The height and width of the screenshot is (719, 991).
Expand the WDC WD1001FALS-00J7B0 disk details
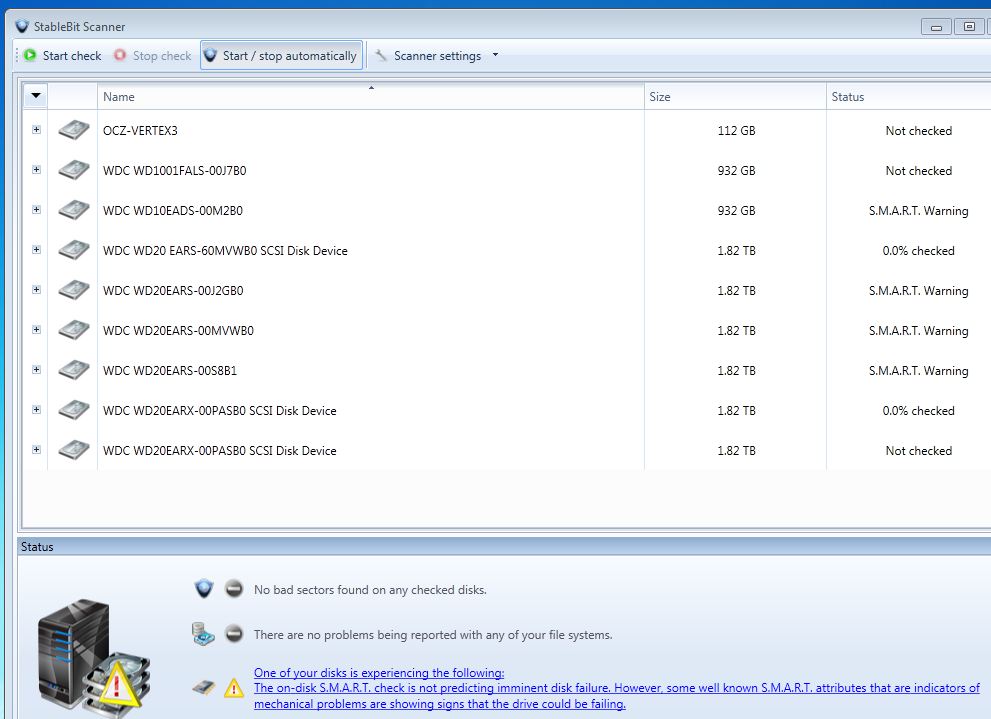[x=37, y=170]
